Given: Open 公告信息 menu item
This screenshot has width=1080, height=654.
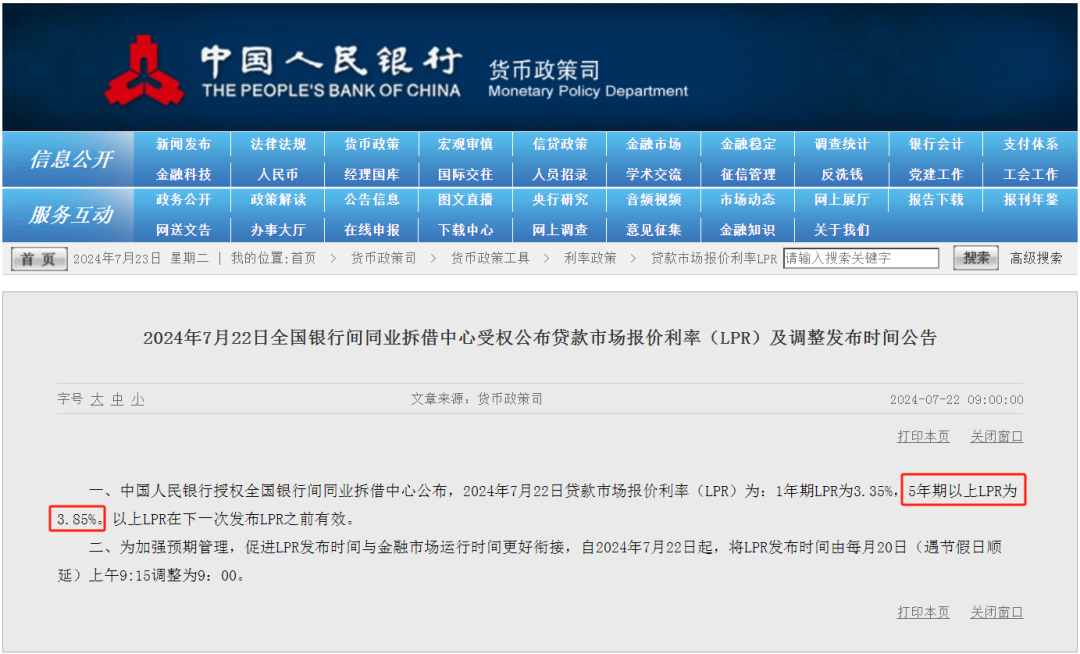Looking at the screenshot, I should point(371,200).
